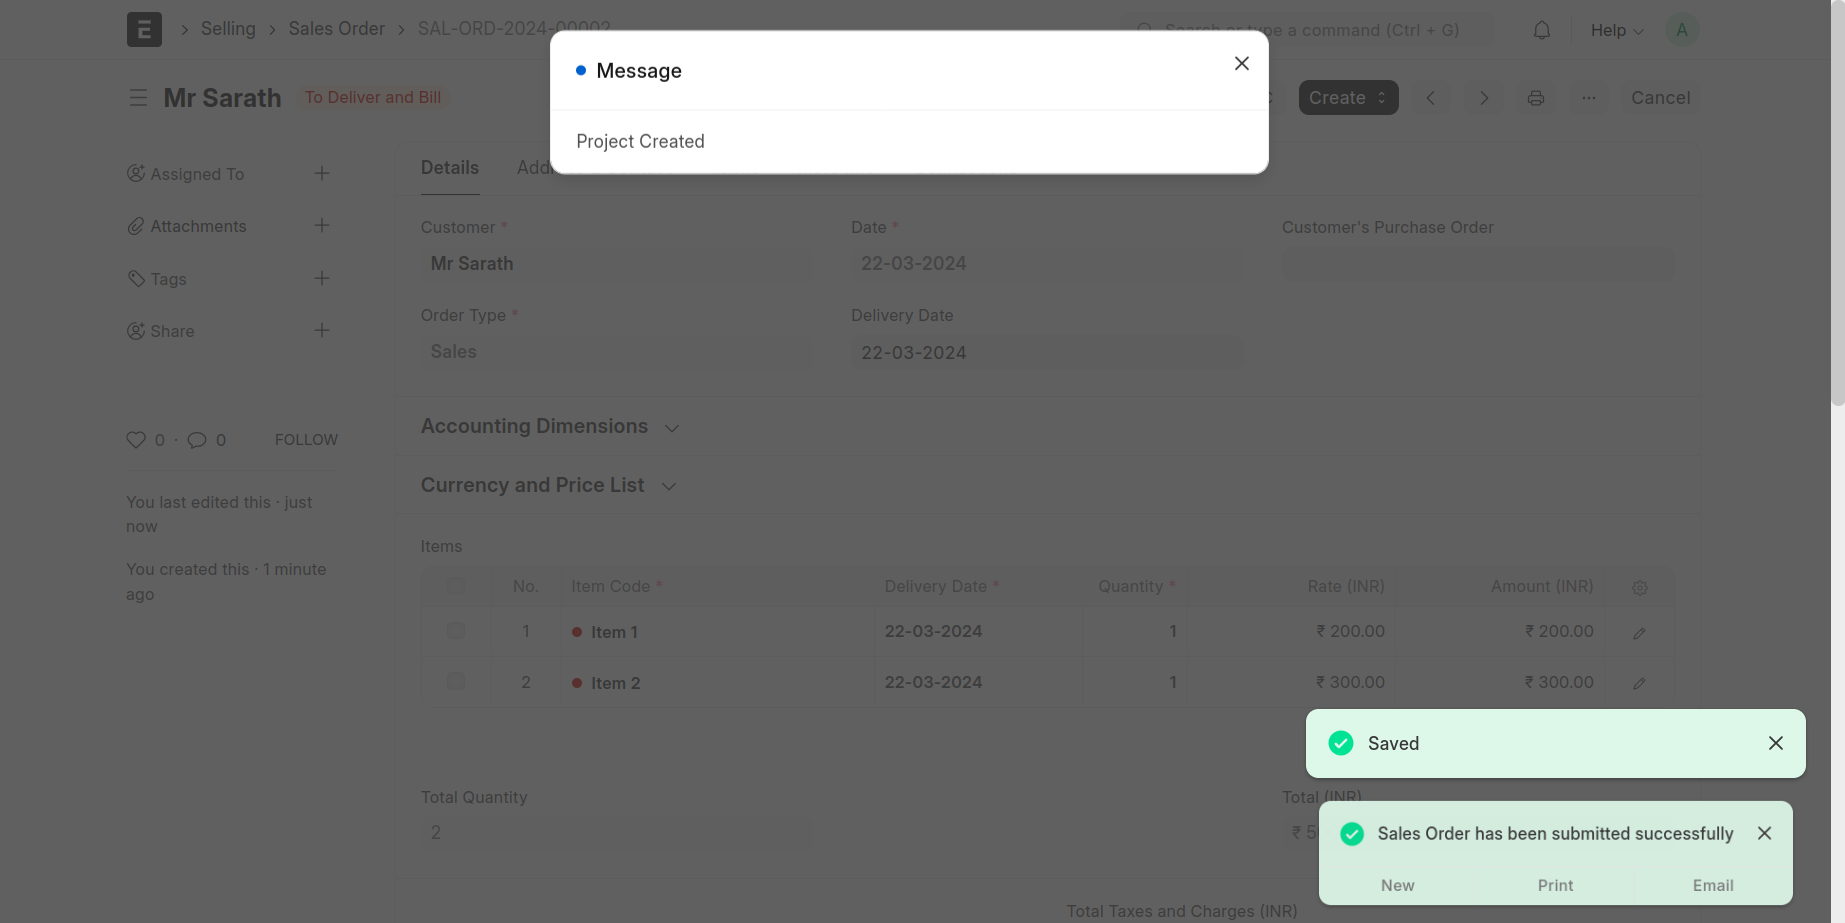Screen dimensions: 1845x923
Task: Toggle the sidebar hamburger icon
Action: 138,98
